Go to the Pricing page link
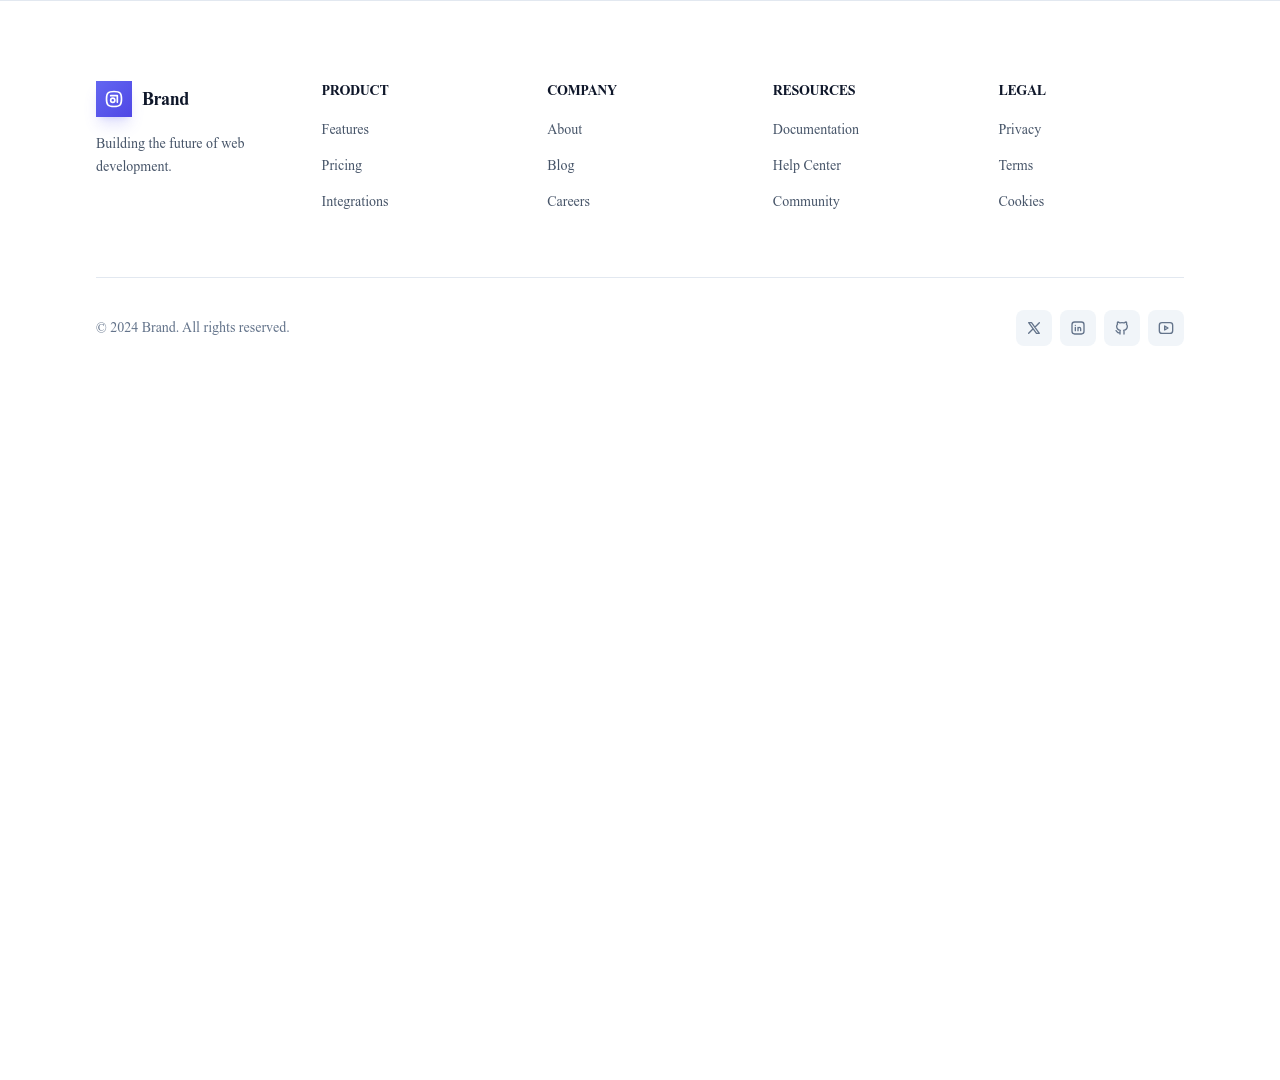The width and height of the screenshot is (1280, 1080). coord(341,165)
